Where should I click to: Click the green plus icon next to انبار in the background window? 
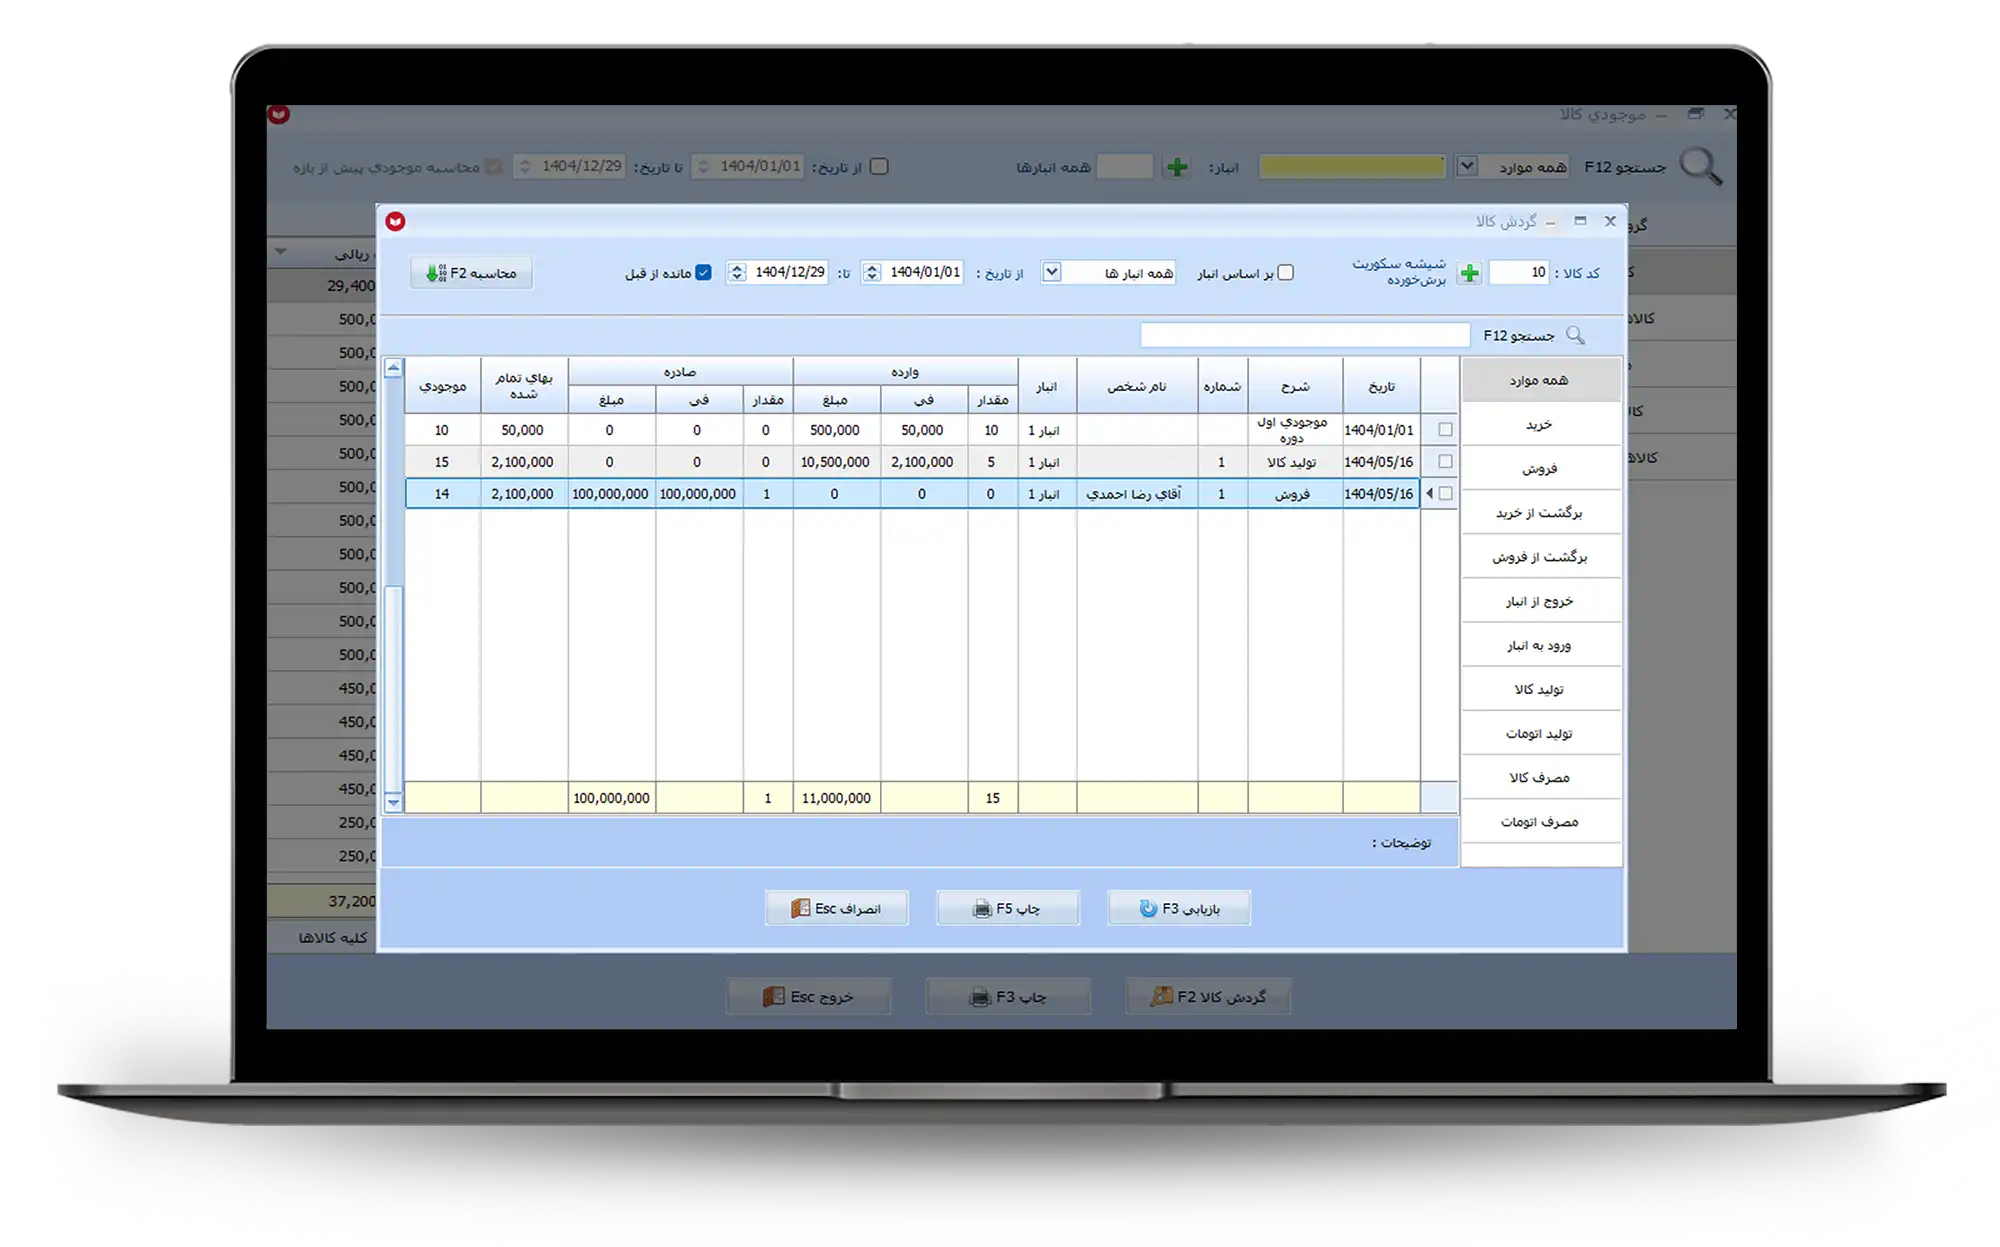tap(1177, 167)
